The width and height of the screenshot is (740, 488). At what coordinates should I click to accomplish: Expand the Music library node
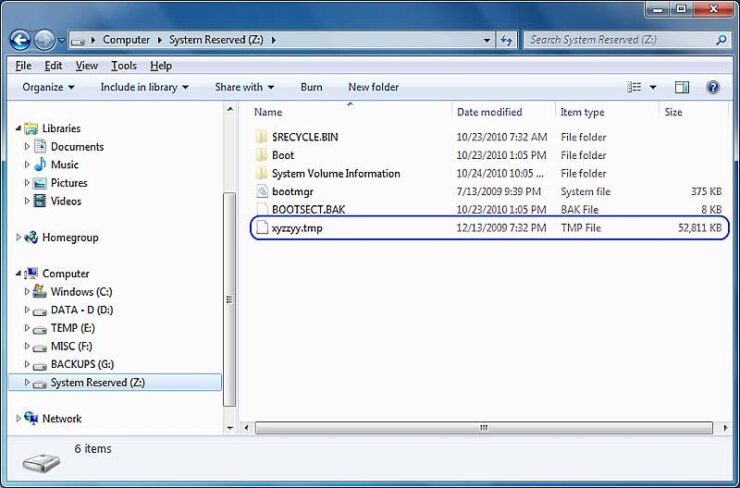pos(27,165)
